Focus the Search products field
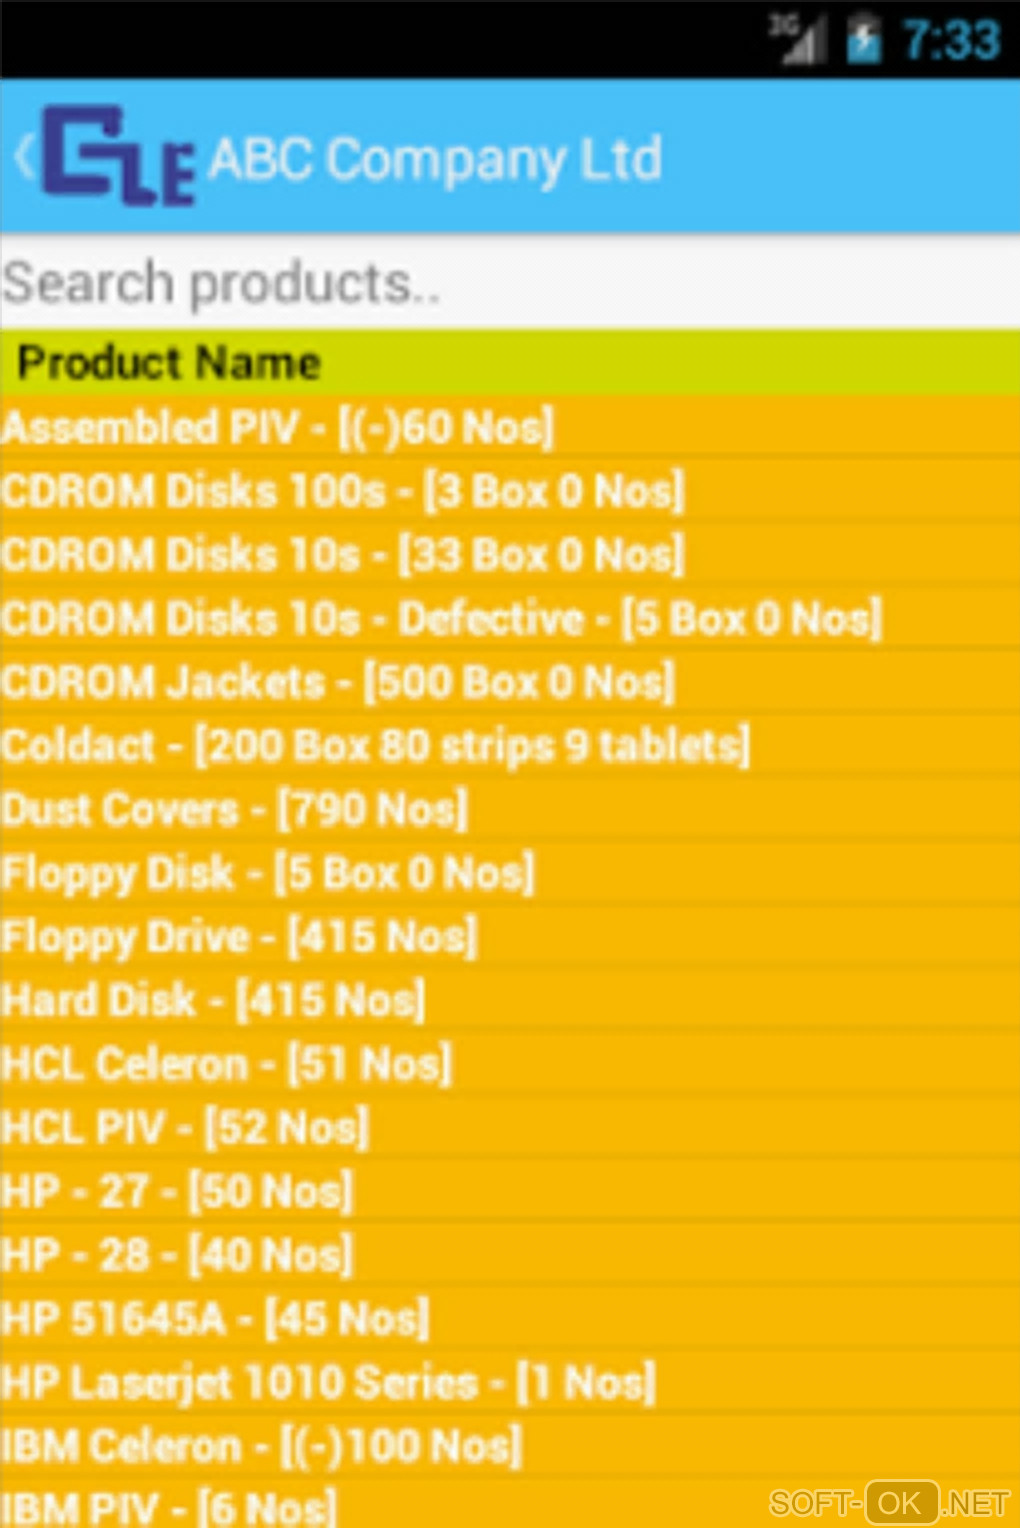This screenshot has height=1528, width=1020. pyautogui.click(x=510, y=283)
